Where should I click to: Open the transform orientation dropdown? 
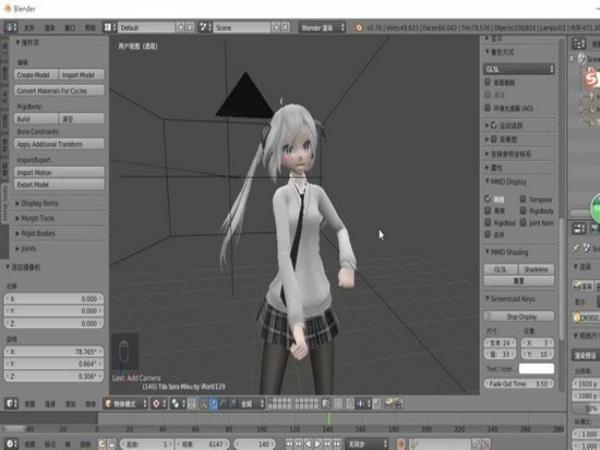252,404
